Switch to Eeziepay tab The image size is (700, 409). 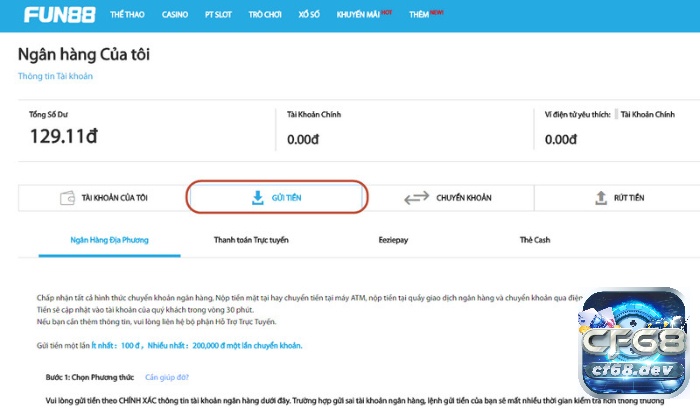[393, 240]
